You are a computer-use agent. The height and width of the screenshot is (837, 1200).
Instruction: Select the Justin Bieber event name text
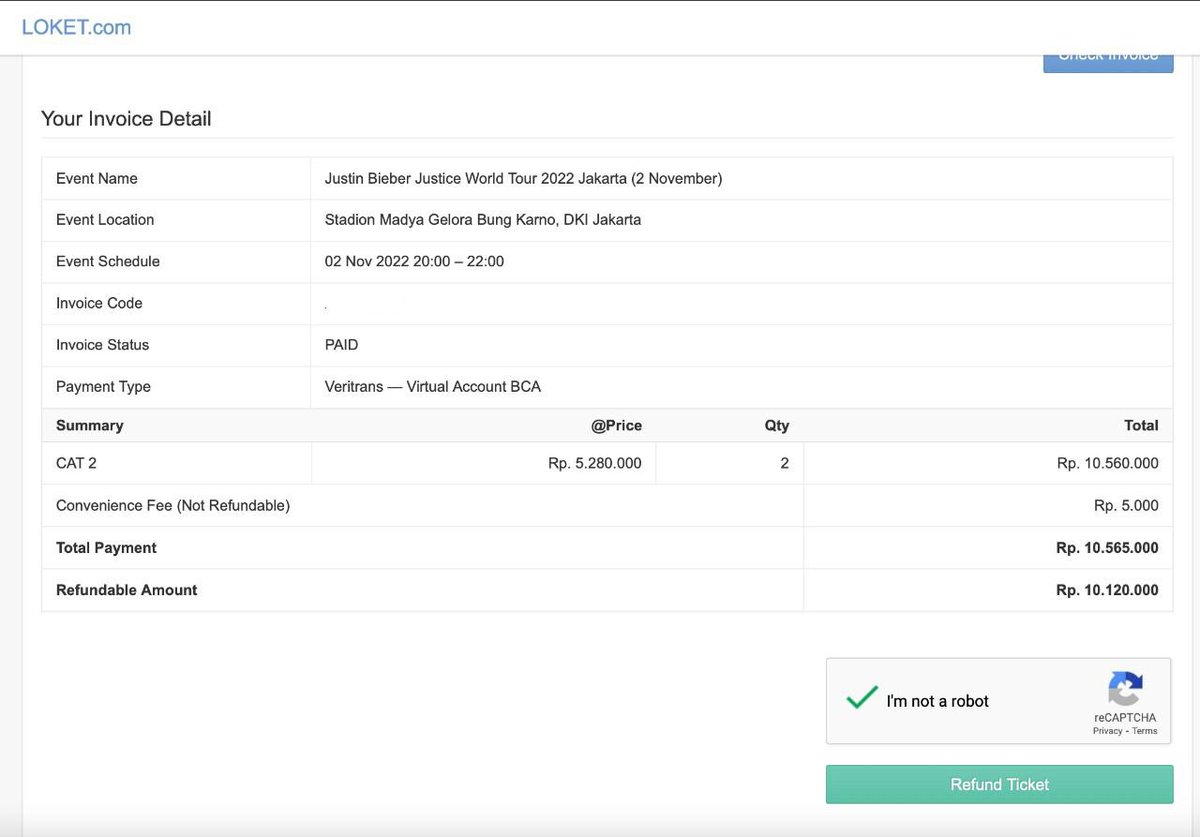(523, 178)
